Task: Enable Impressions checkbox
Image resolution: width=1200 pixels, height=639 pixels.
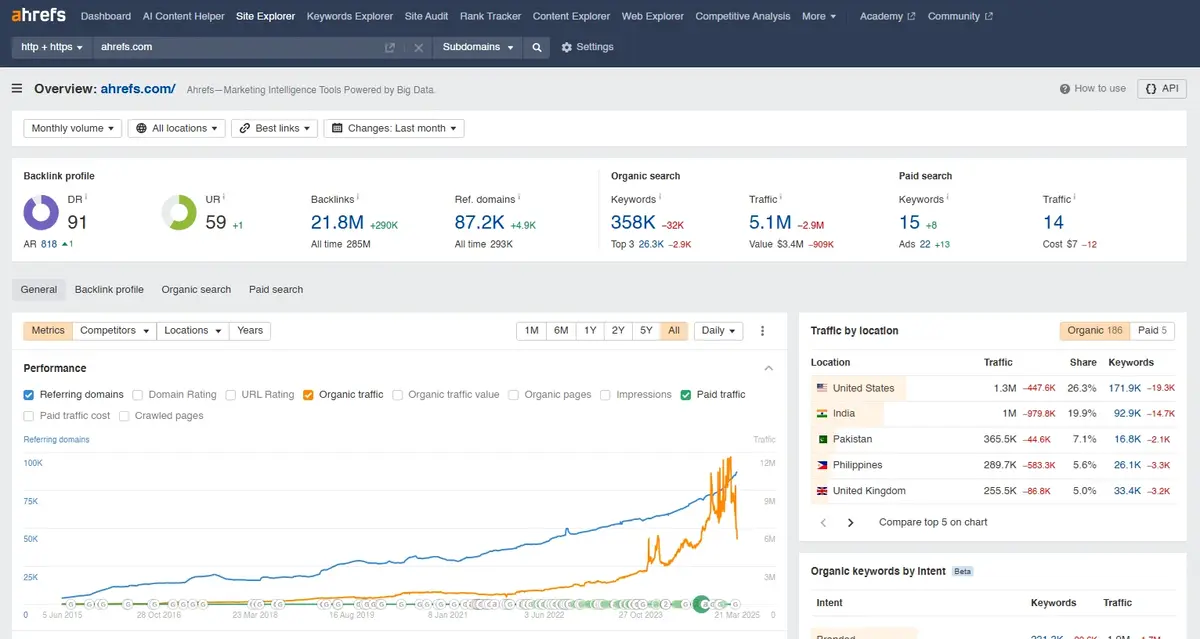Action: pyautogui.click(x=606, y=395)
